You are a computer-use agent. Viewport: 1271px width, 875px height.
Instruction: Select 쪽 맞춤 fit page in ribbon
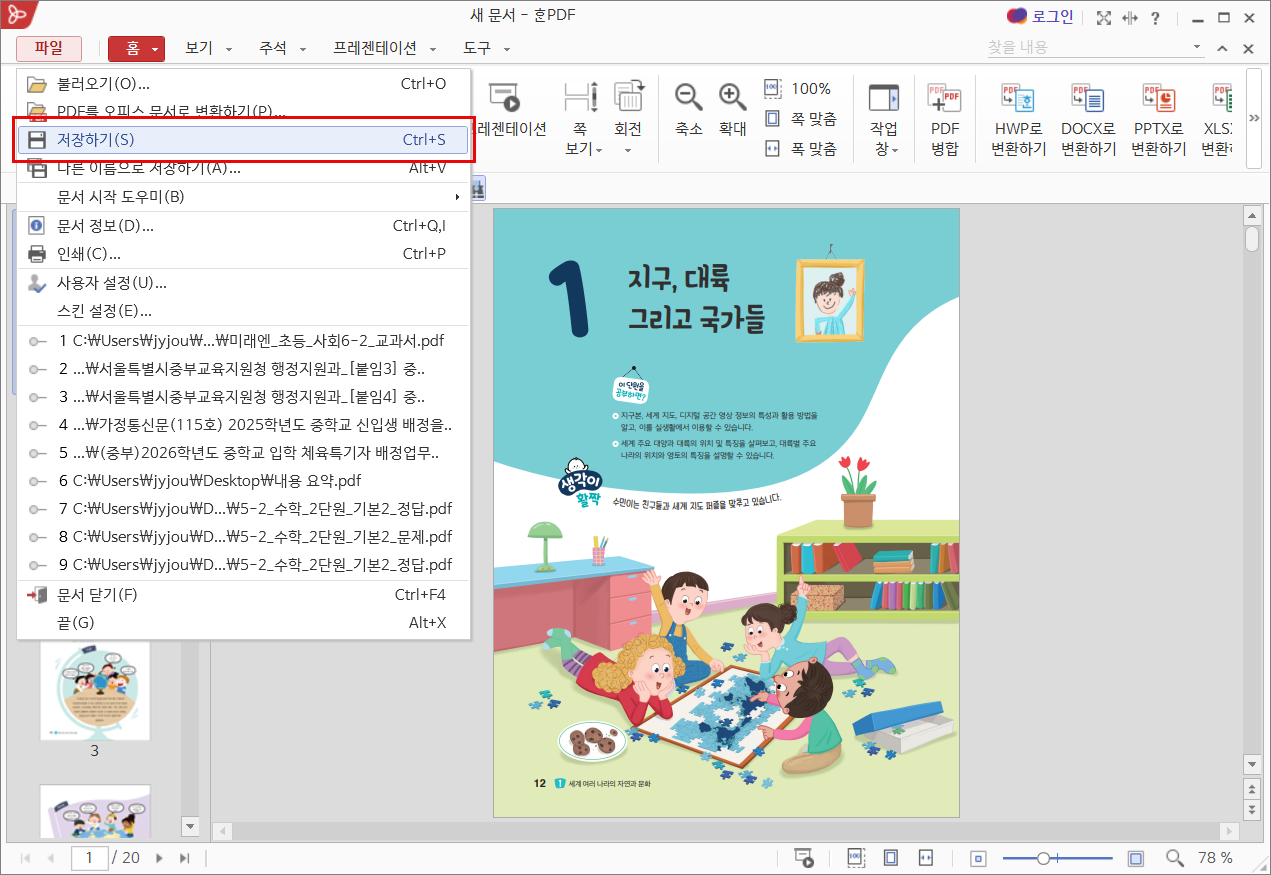(800, 119)
